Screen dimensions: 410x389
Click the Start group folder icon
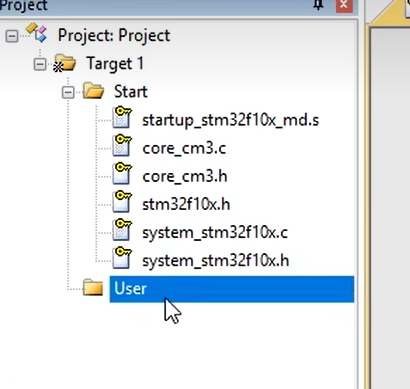click(93, 91)
